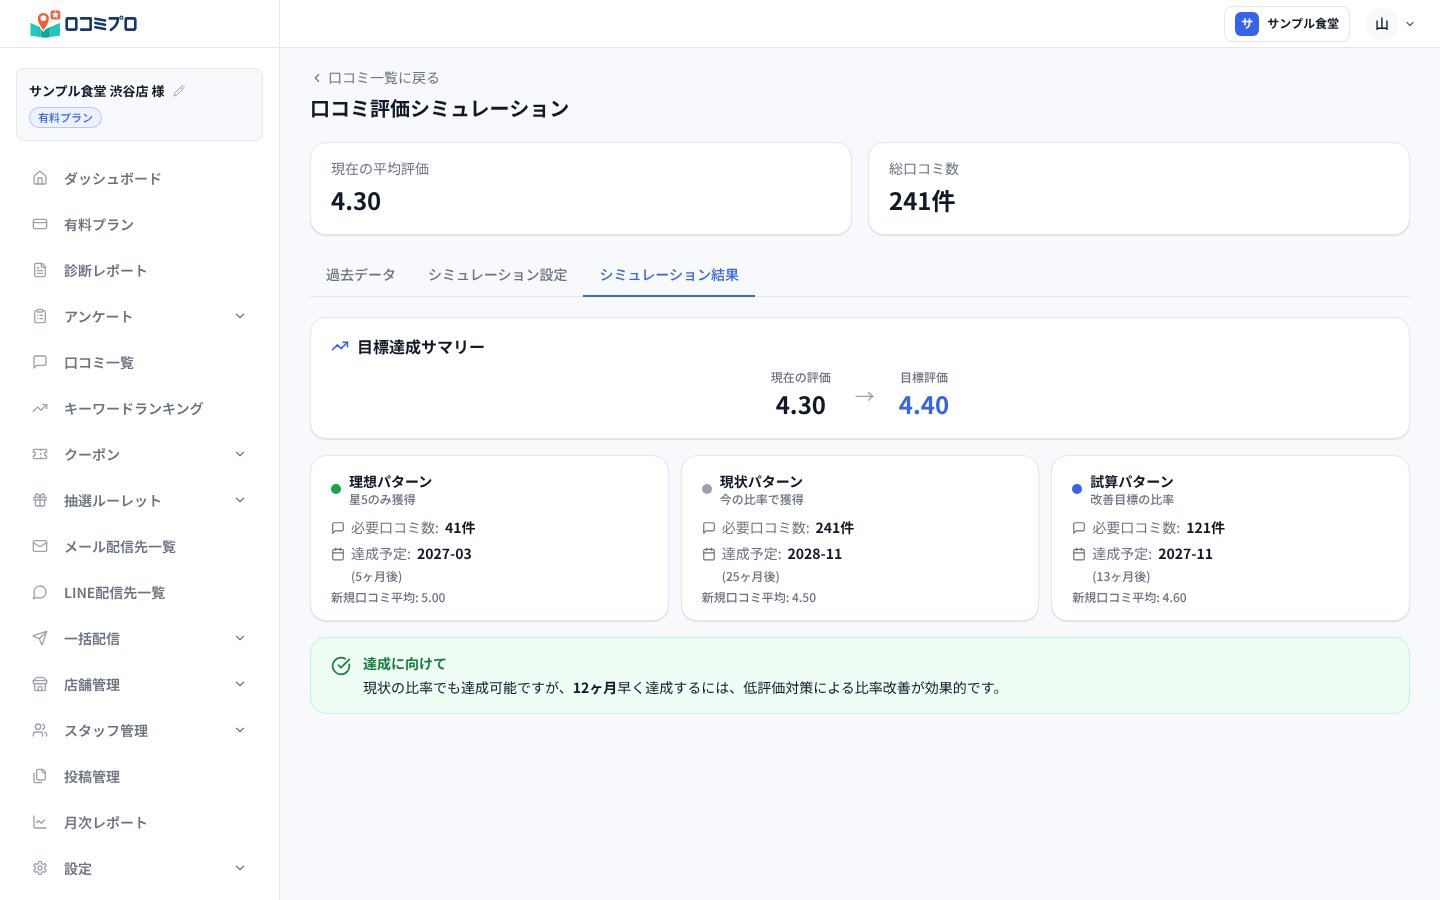Open 月次レポート in the sidebar
1440x900 pixels.
point(139,822)
